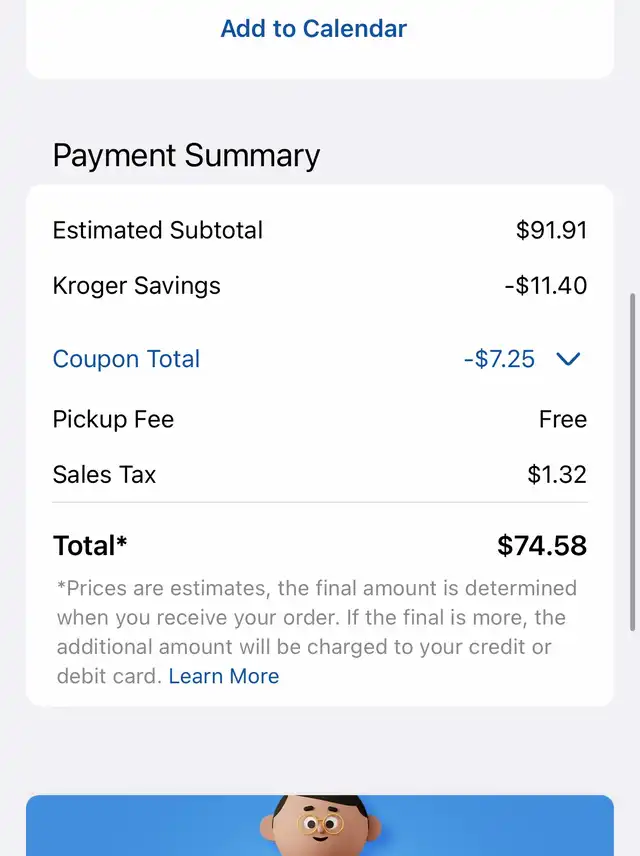Tap the Add to Calendar link
The width and height of the screenshot is (640, 856).
[x=313, y=28]
